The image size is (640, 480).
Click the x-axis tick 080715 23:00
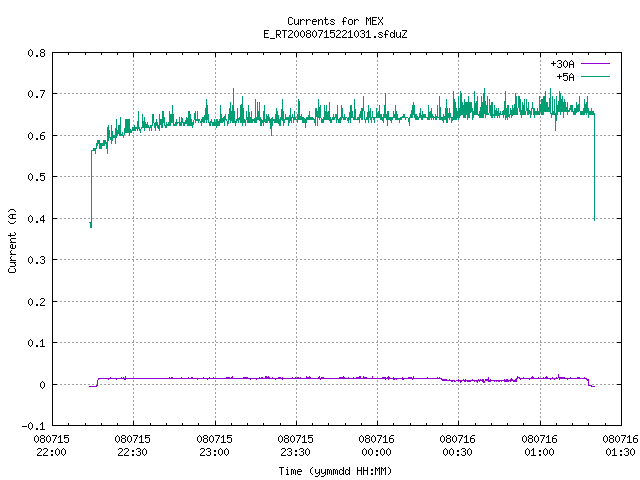(214, 445)
